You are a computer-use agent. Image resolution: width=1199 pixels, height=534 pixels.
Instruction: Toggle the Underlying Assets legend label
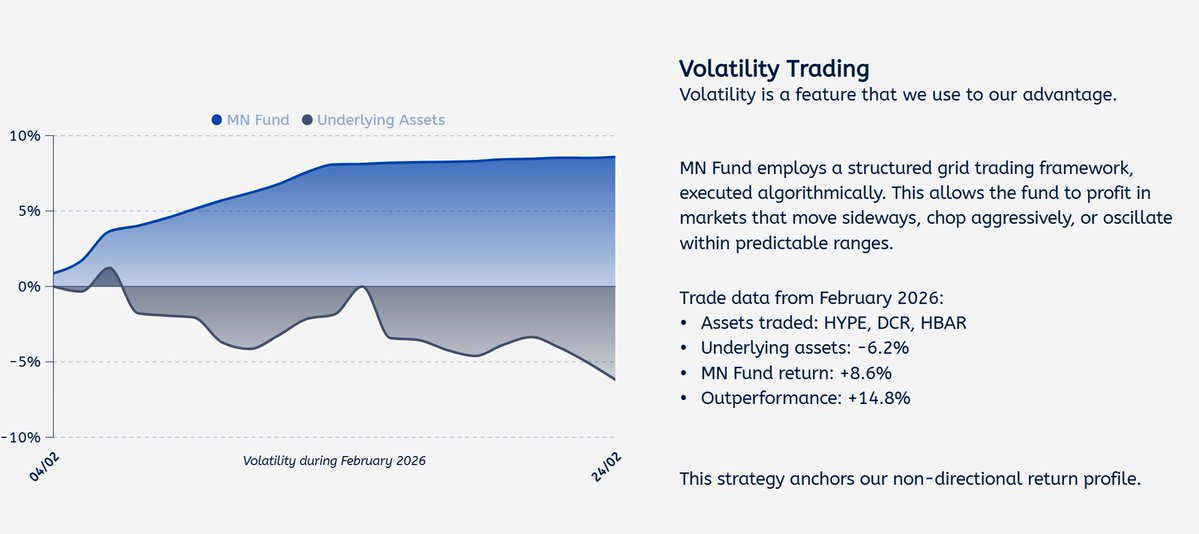(x=381, y=120)
